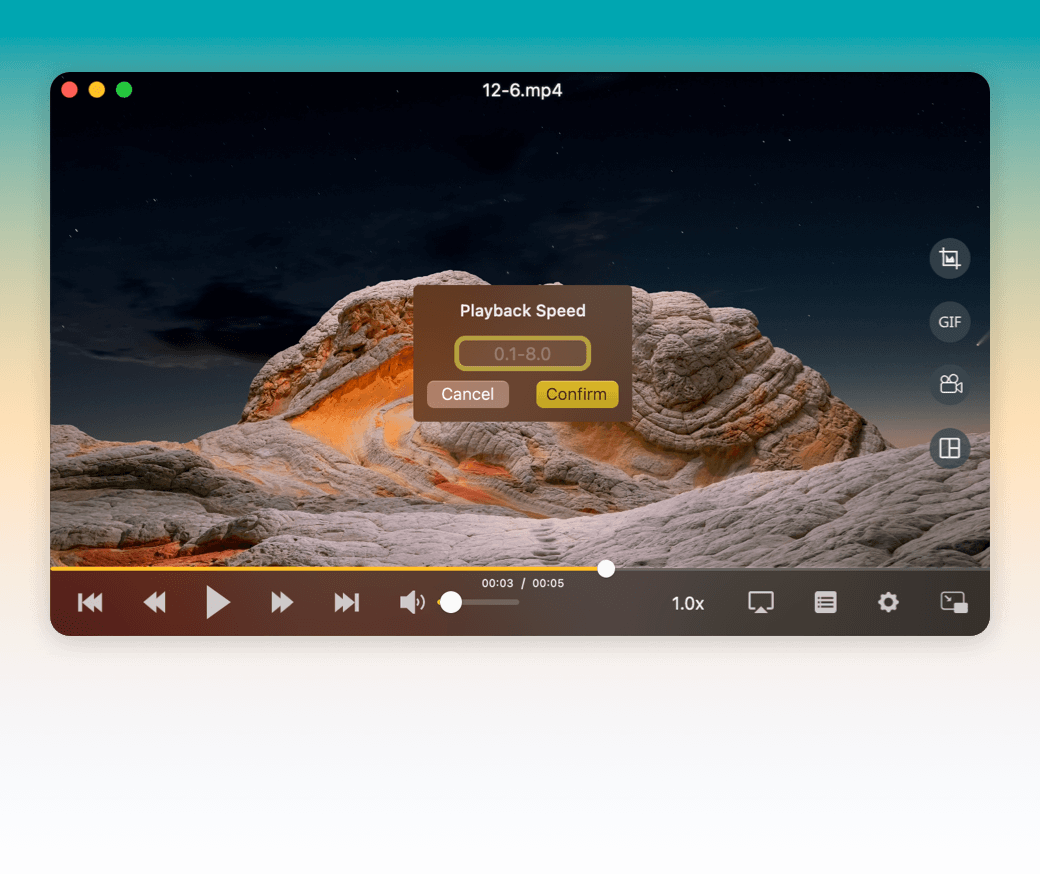Click the screenshot capture icon
This screenshot has width=1040, height=874.
click(949, 259)
